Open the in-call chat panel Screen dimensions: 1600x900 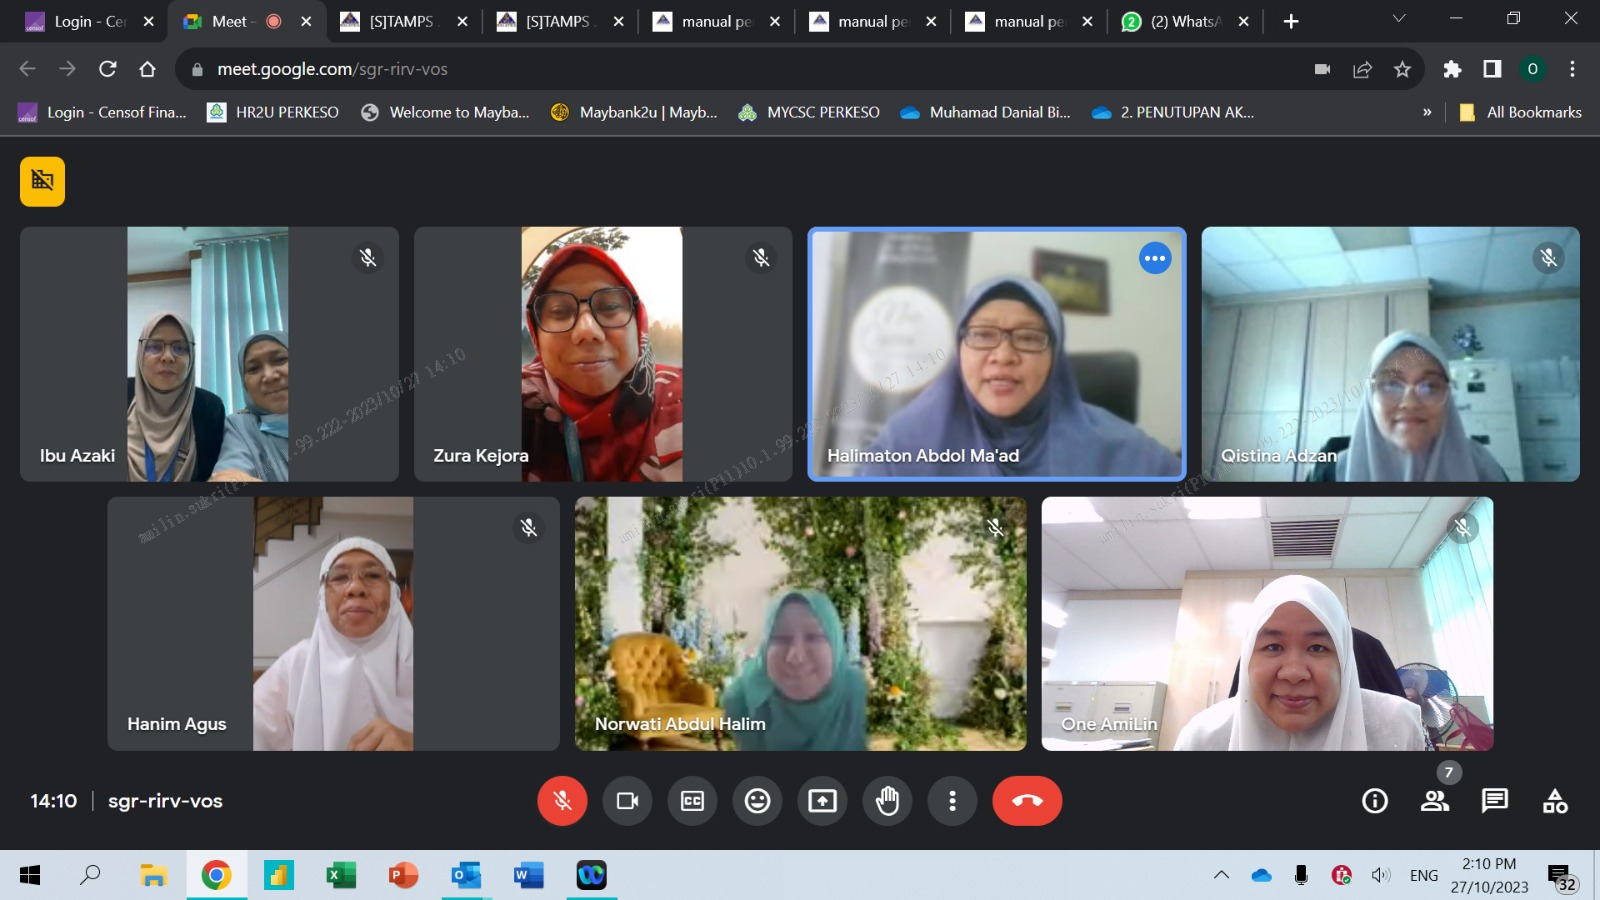1495,801
